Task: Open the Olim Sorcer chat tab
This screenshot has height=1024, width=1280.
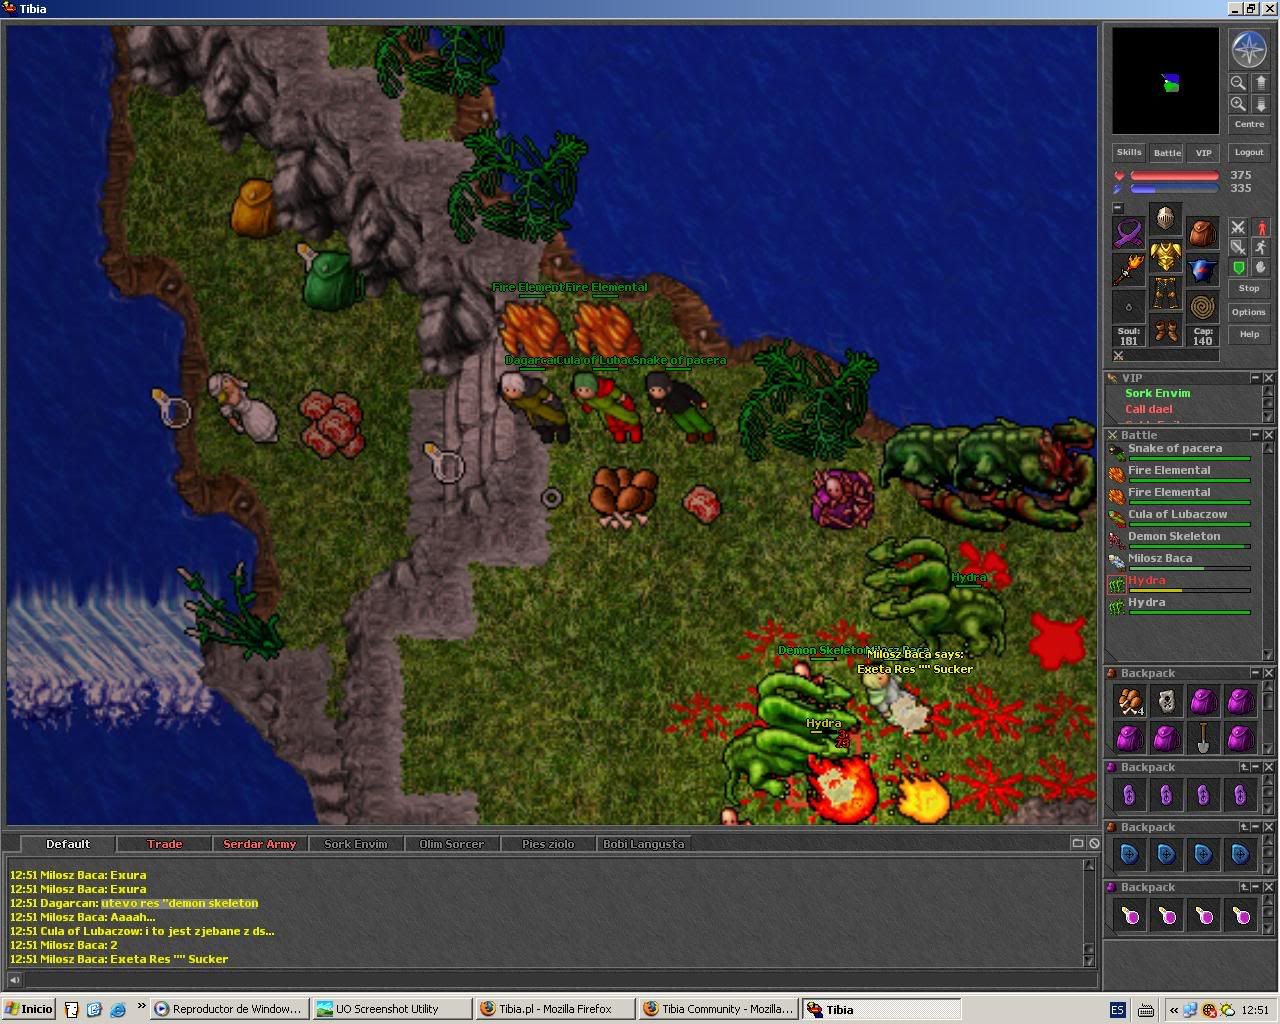Action: tap(452, 844)
